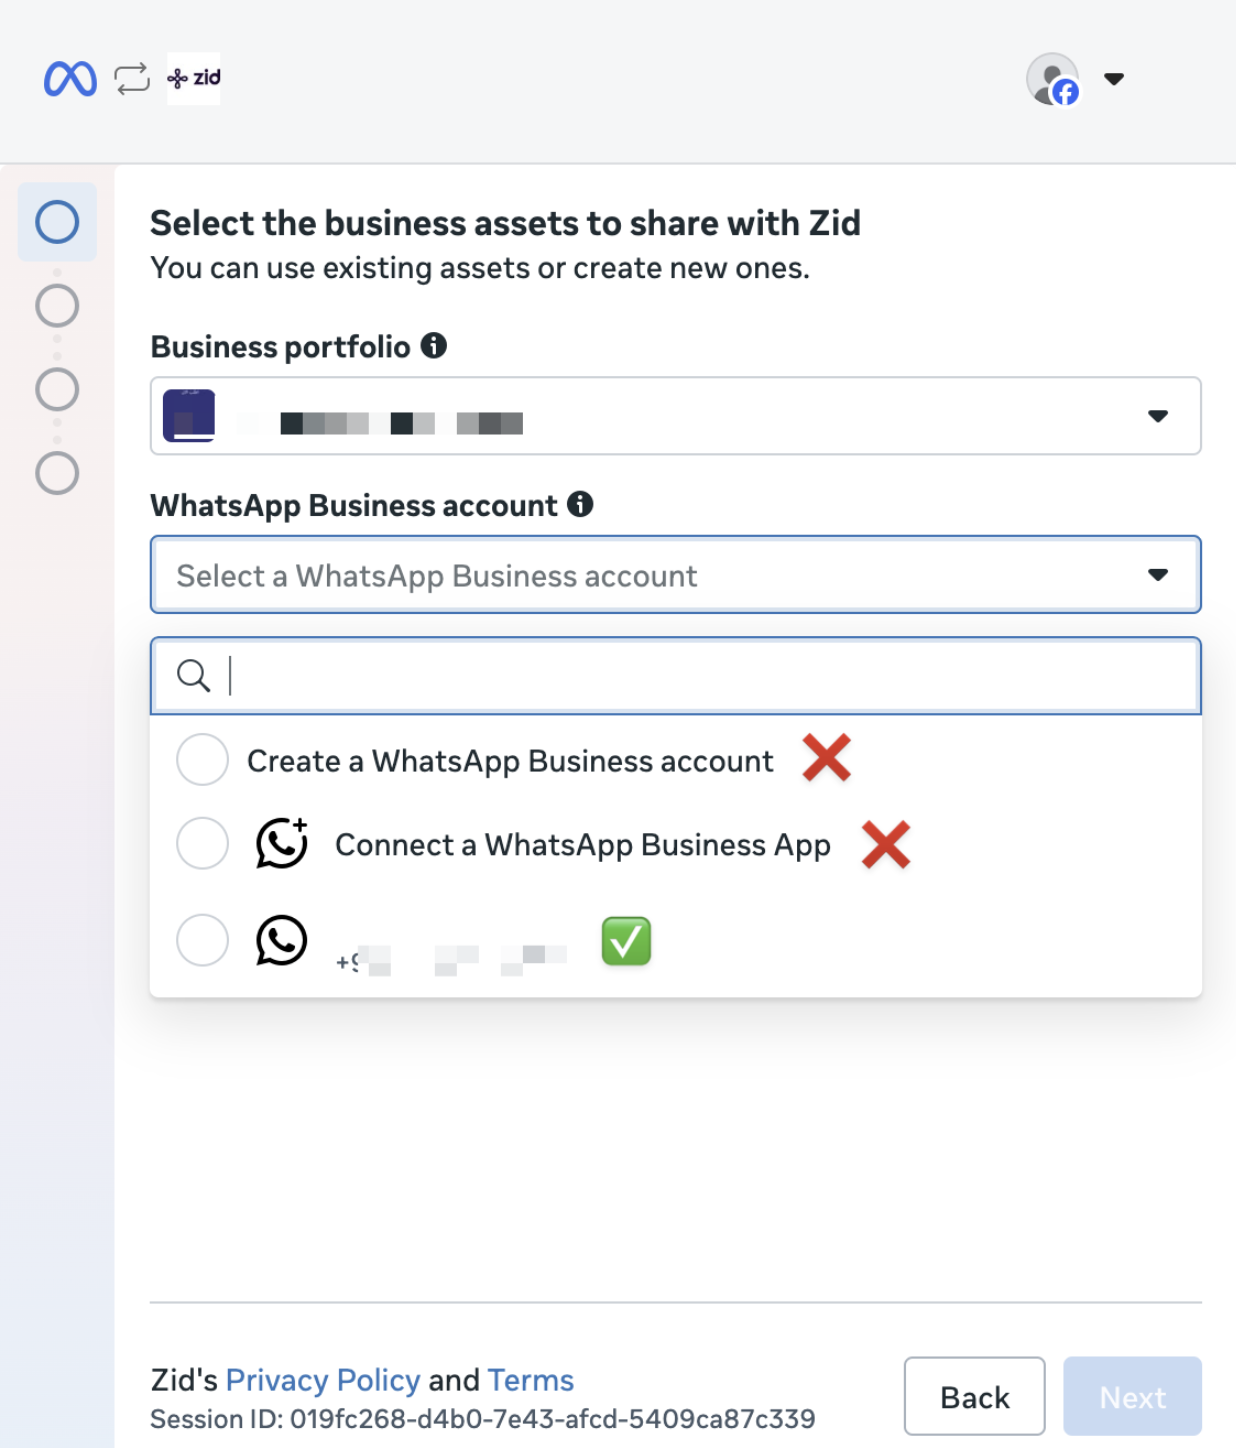Select the fourth step circle in sidebar
Screen dimensions: 1236x1448
point(57,473)
